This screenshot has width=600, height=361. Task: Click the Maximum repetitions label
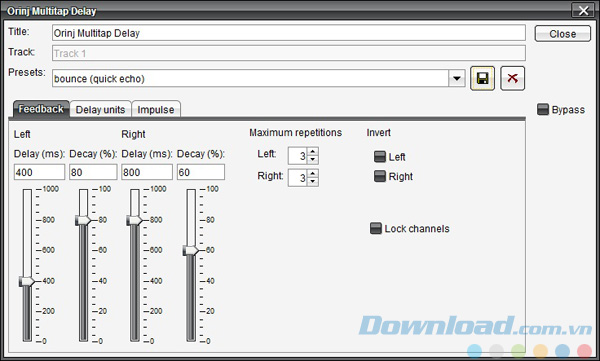[295, 133]
